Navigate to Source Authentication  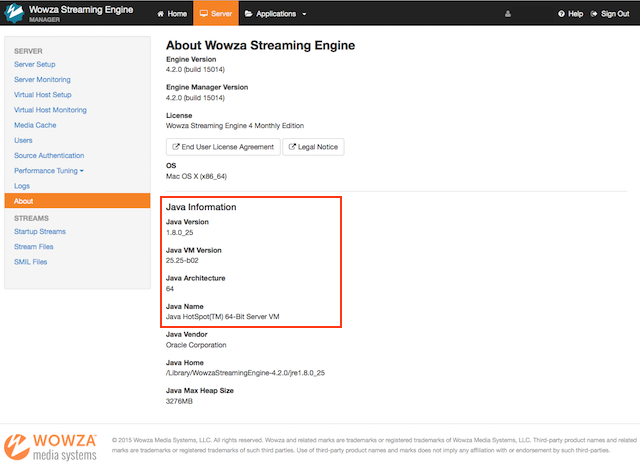(x=49, y=156)
